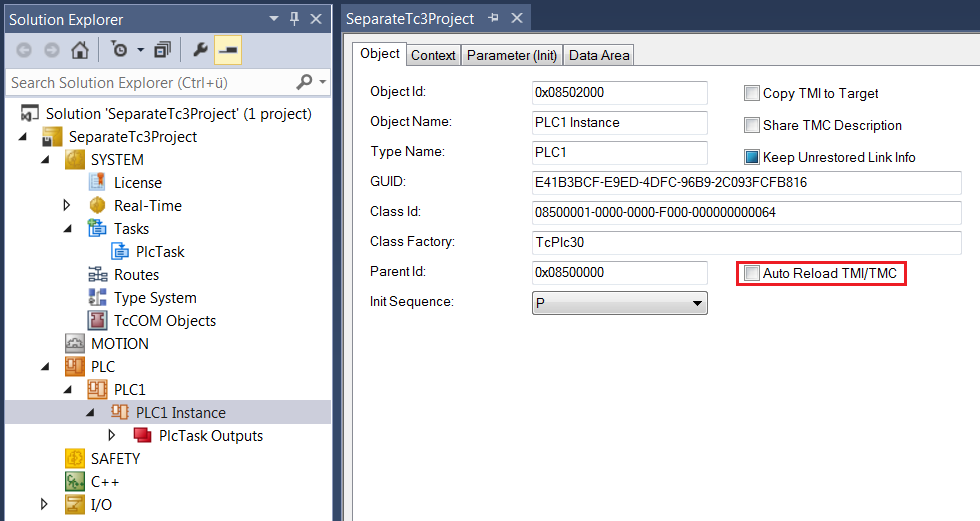
Task: Click the Routes item icon
Action: [x=98, y=275]
